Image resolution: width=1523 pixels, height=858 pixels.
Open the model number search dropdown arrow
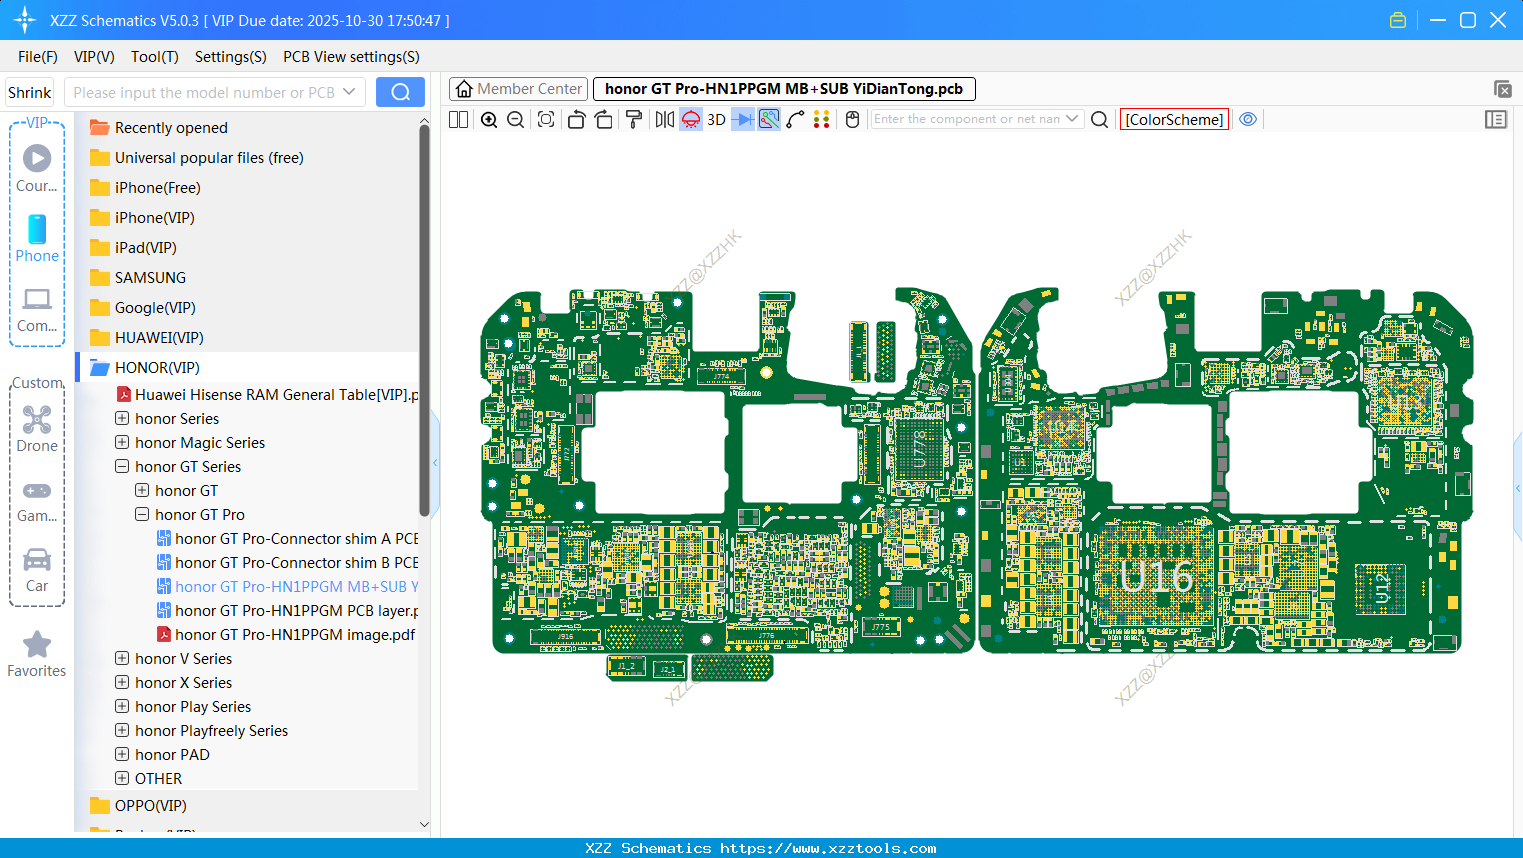tap(349, 92)
